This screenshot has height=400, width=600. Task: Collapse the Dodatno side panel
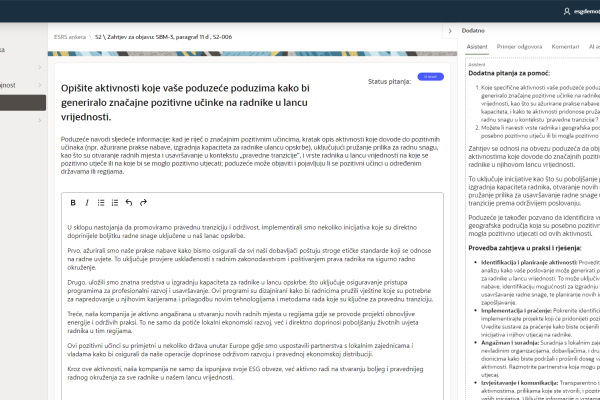coord(450,32)
